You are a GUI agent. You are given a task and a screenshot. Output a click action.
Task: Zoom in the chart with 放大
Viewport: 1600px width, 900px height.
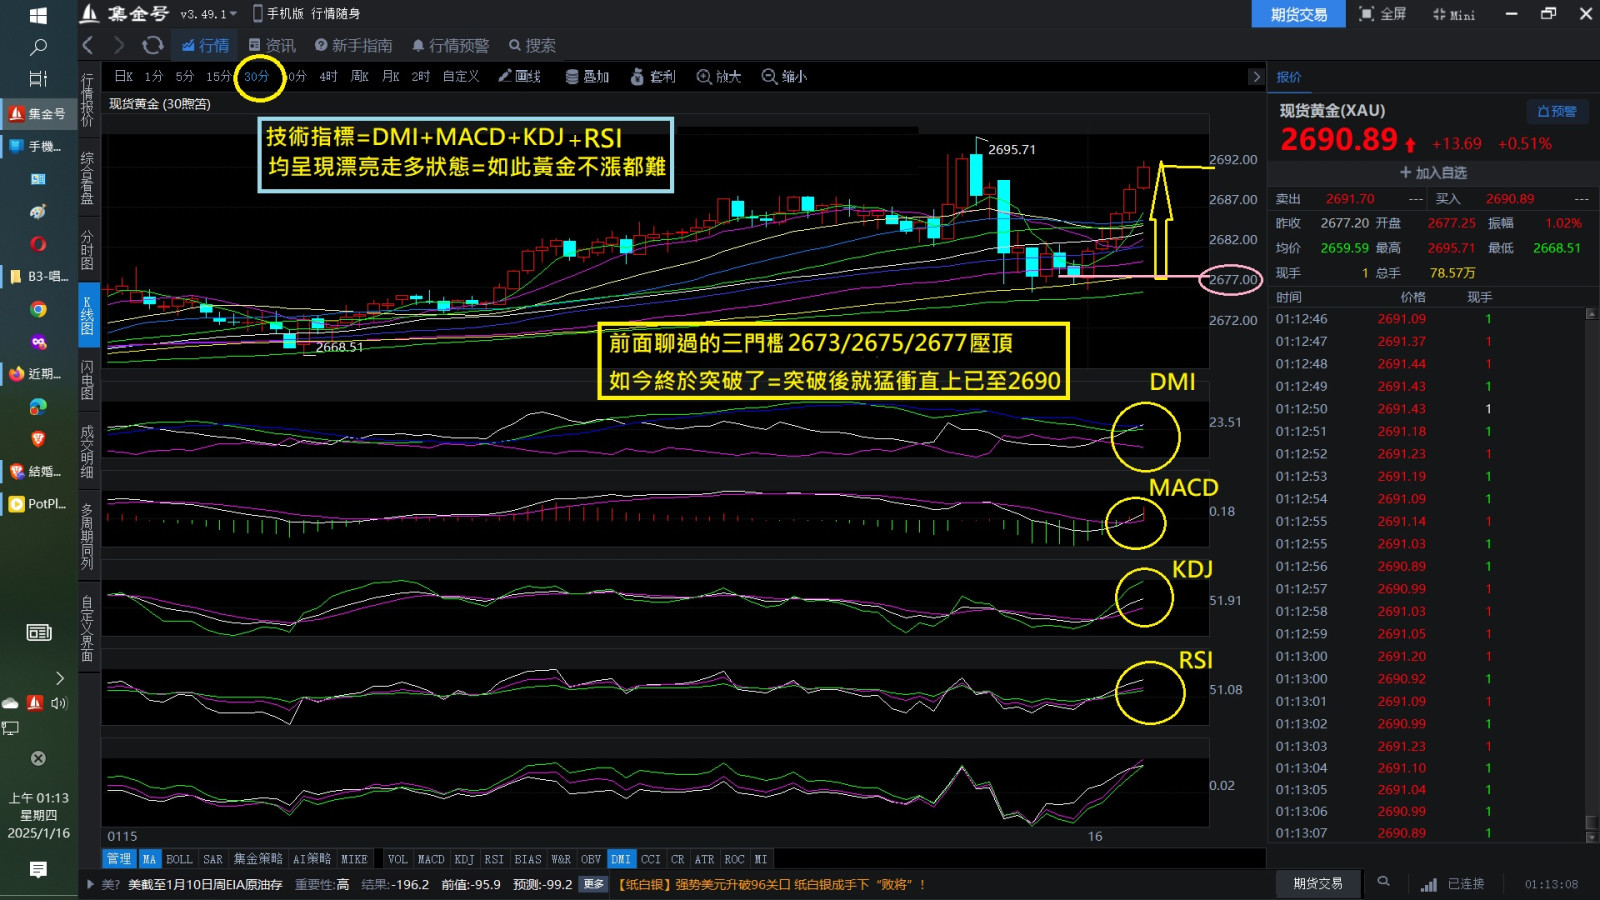[x=719, y=76]
